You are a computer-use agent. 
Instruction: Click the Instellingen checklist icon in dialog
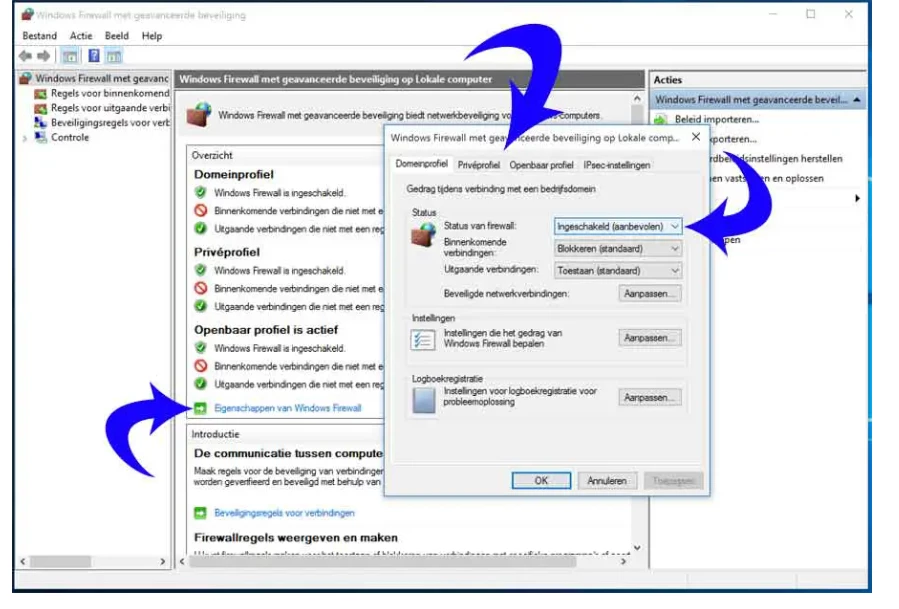pos(423,339)
